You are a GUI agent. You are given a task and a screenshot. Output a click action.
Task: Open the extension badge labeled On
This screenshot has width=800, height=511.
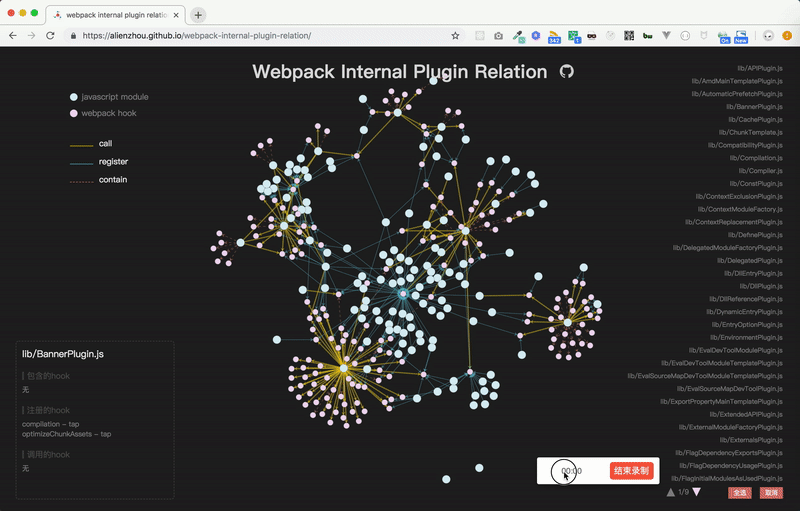pos(723,37)
